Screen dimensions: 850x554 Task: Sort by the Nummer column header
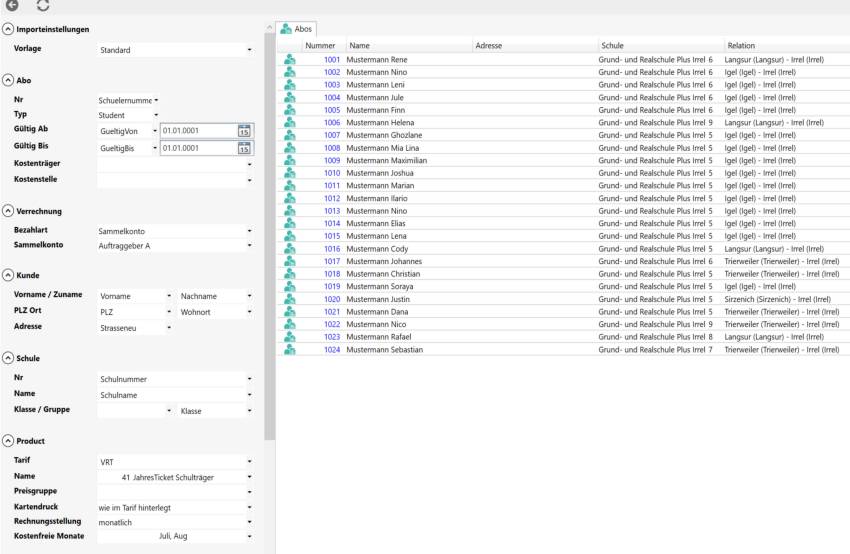(x=323, y=46)
